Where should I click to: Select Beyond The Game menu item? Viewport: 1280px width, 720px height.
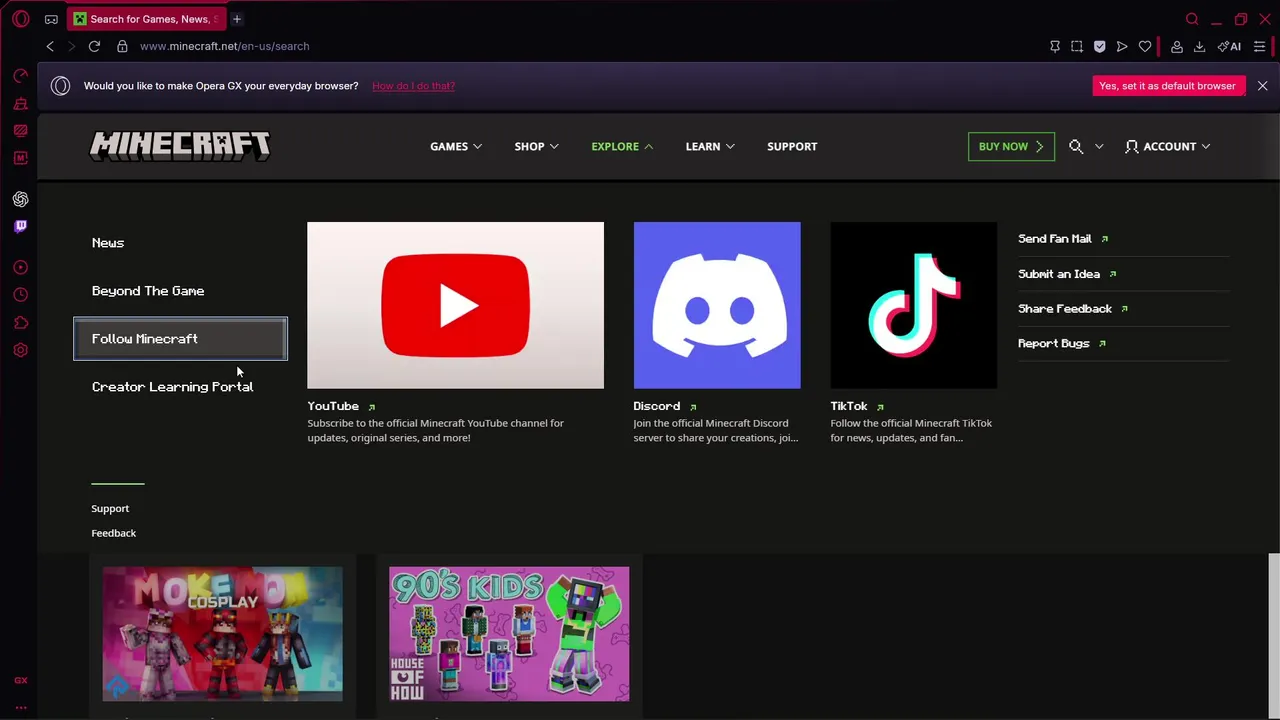(x=148, y=291)
